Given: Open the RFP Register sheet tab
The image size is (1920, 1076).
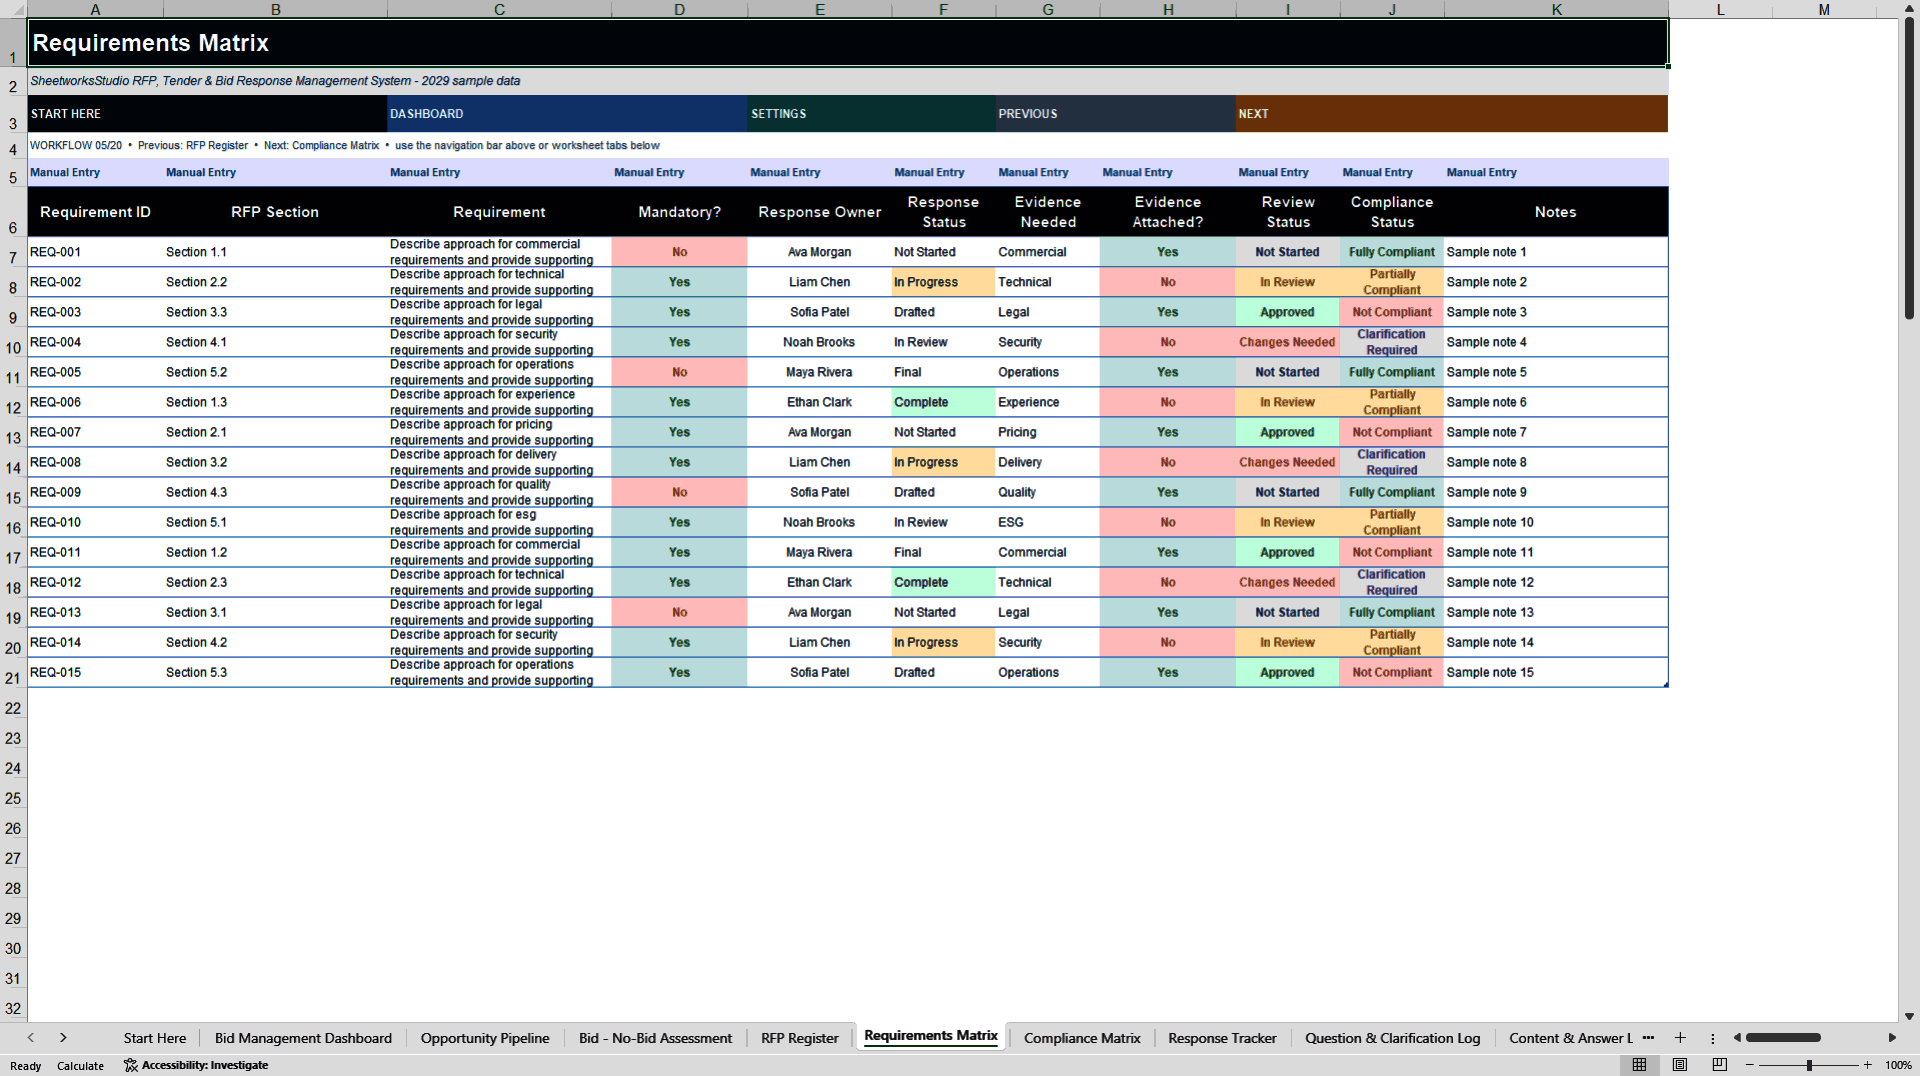Looking at the screenshot, I should [x=799, y=1038].
